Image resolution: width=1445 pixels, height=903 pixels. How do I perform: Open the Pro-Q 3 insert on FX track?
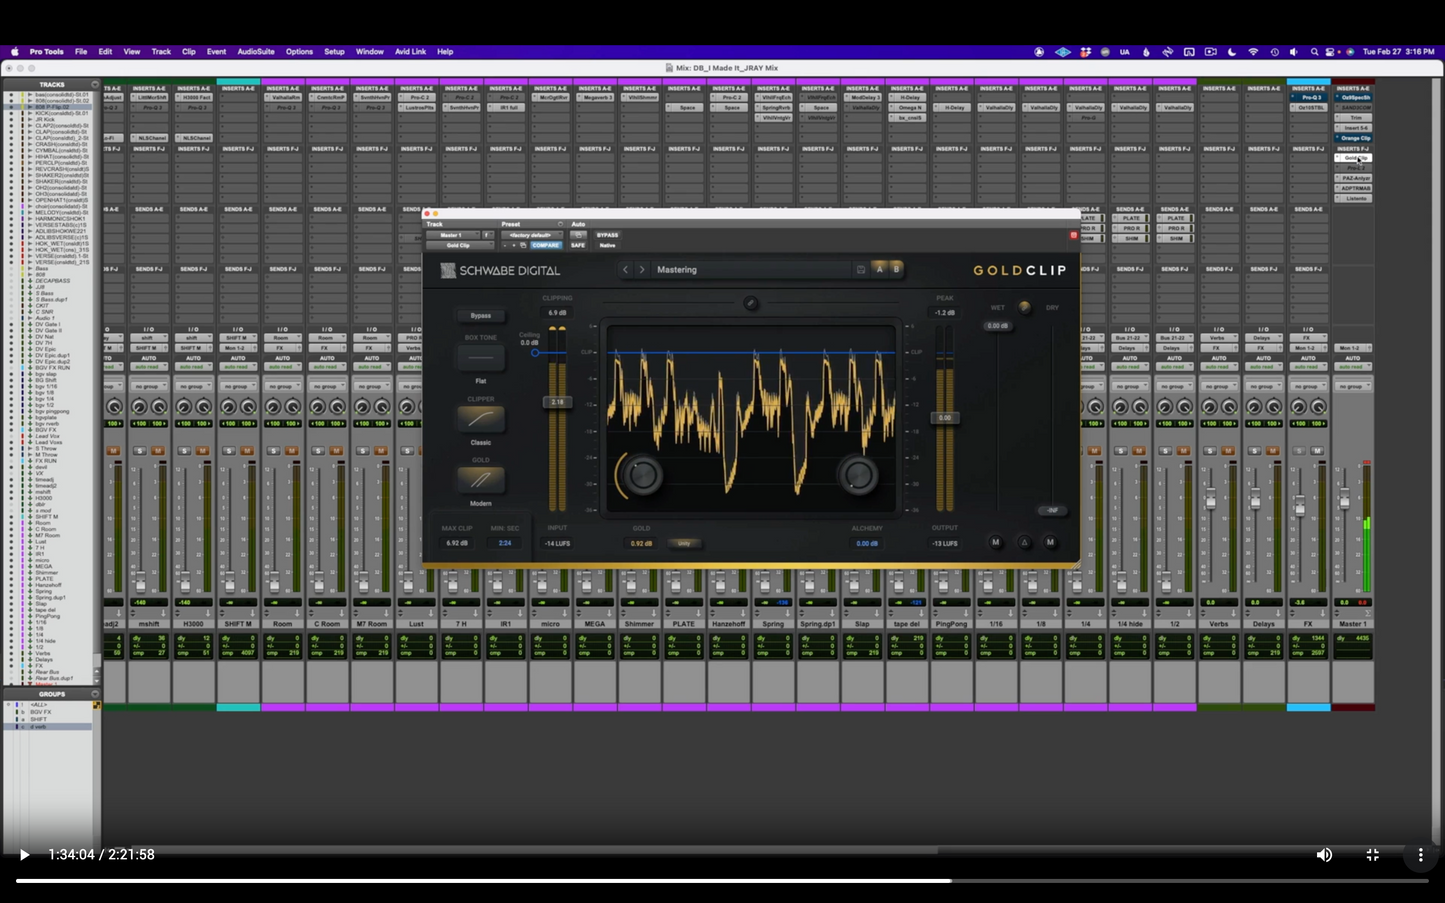(1311, 98)
